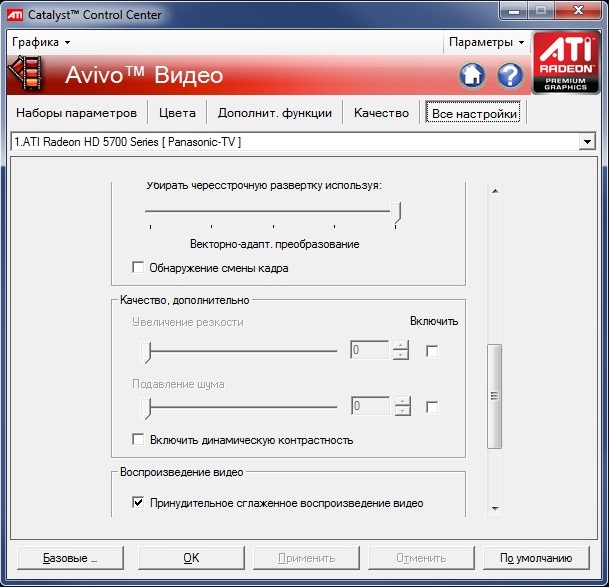The width and height of the screenshot is (609, 588).
Task: Open the Дополнит. функции tab
Action: point(275,113)
